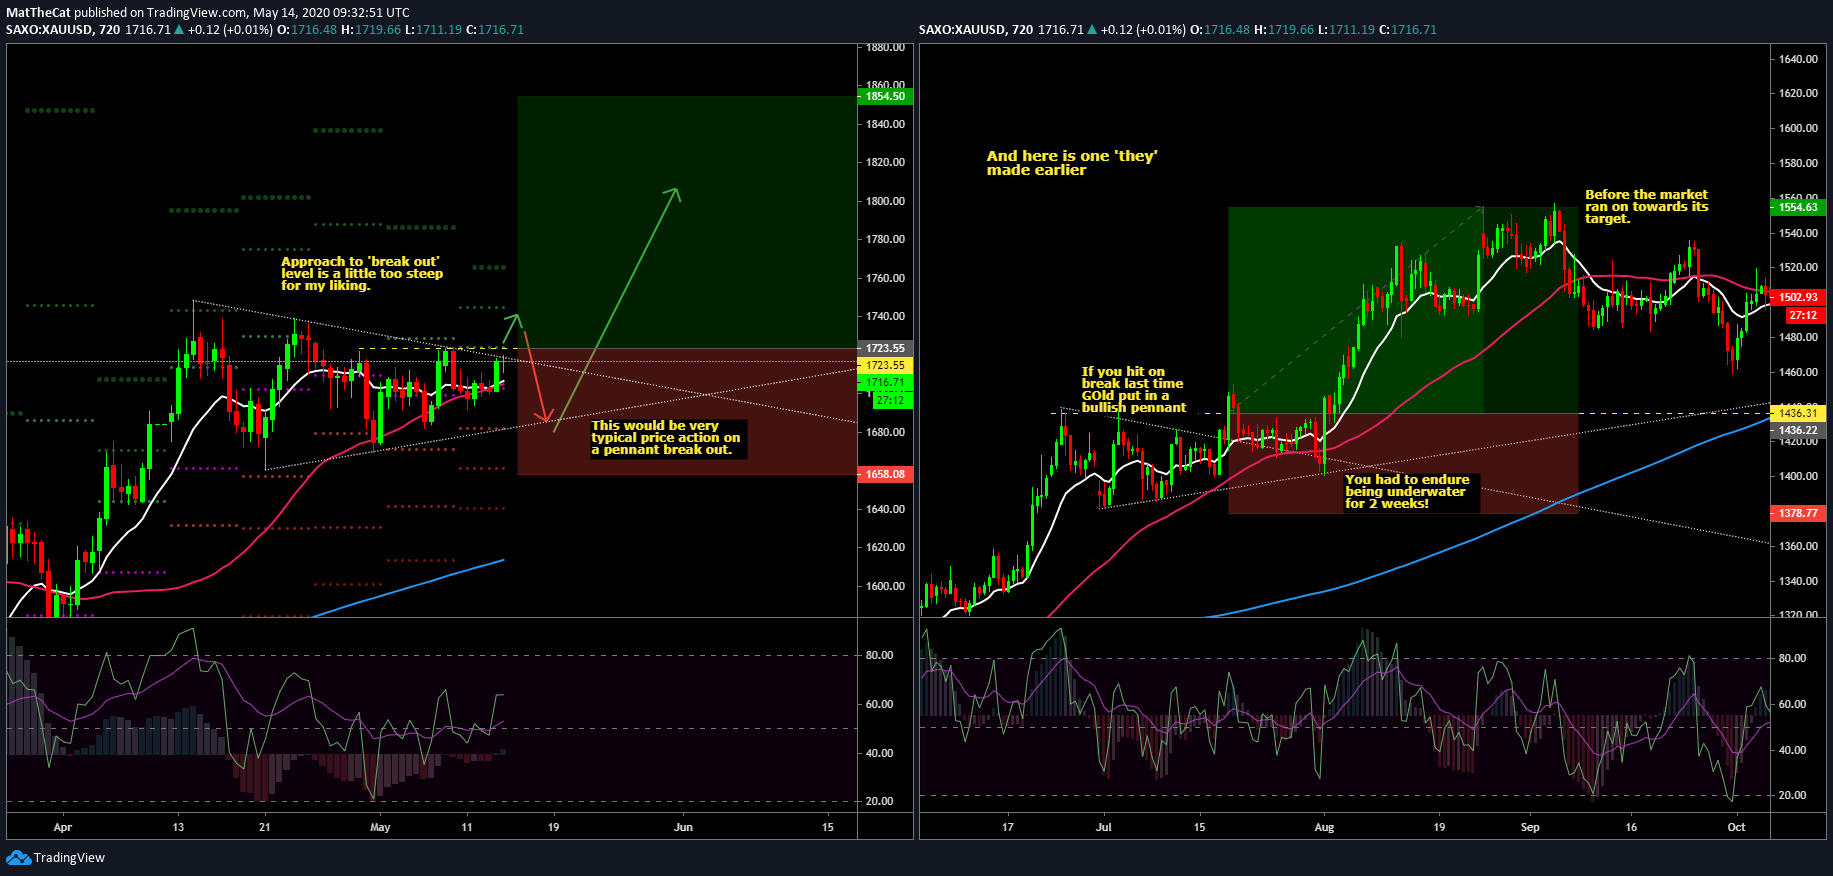Click 1360.00 on right price axis

pos(1798,546)
